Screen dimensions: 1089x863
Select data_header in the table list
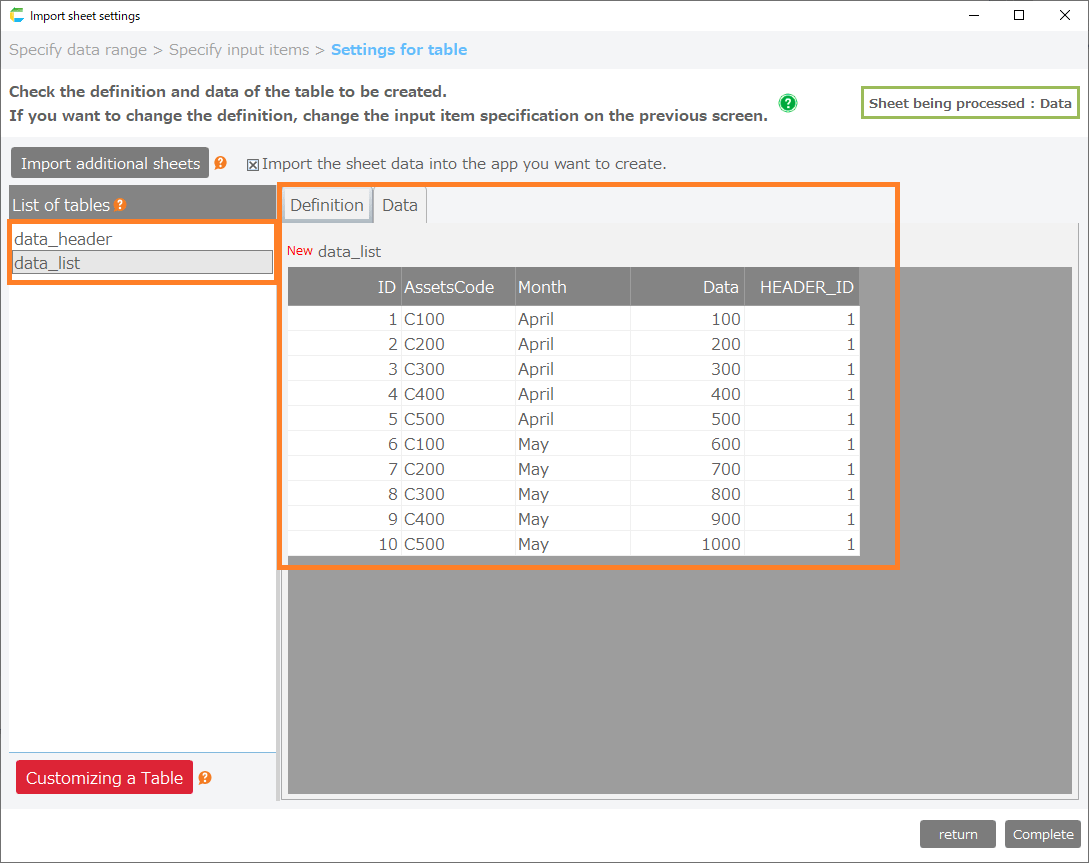pos(63,239)
